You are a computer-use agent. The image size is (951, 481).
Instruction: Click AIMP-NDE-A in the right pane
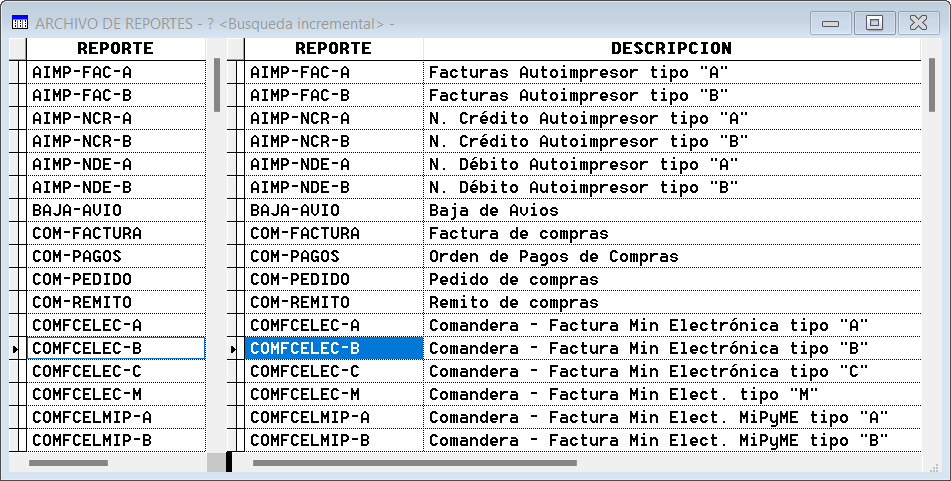[x=334, y=164]
